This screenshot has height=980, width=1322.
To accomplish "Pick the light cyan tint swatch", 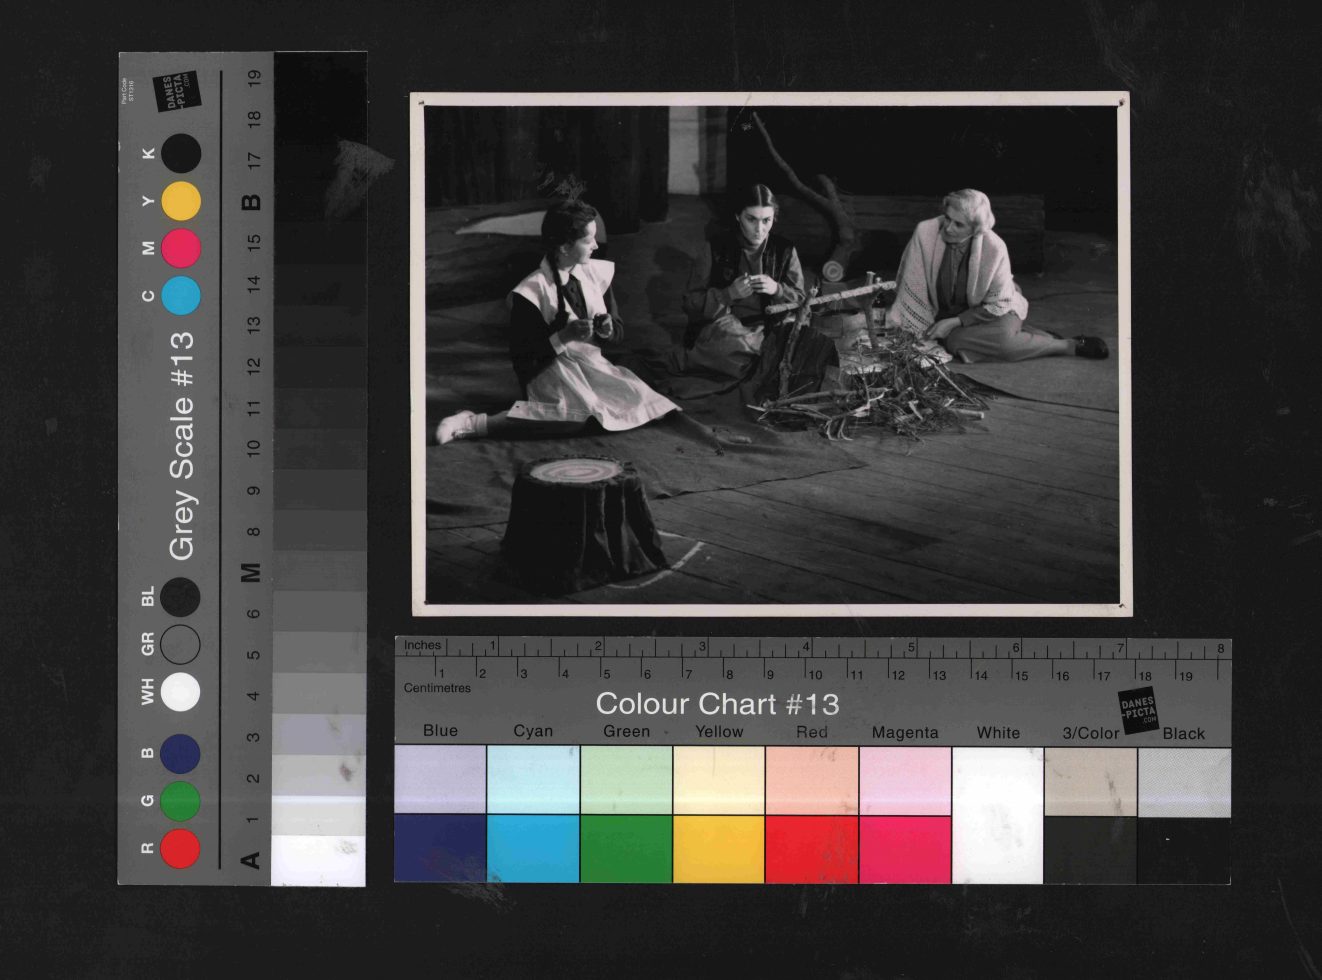I will point(533,779).
